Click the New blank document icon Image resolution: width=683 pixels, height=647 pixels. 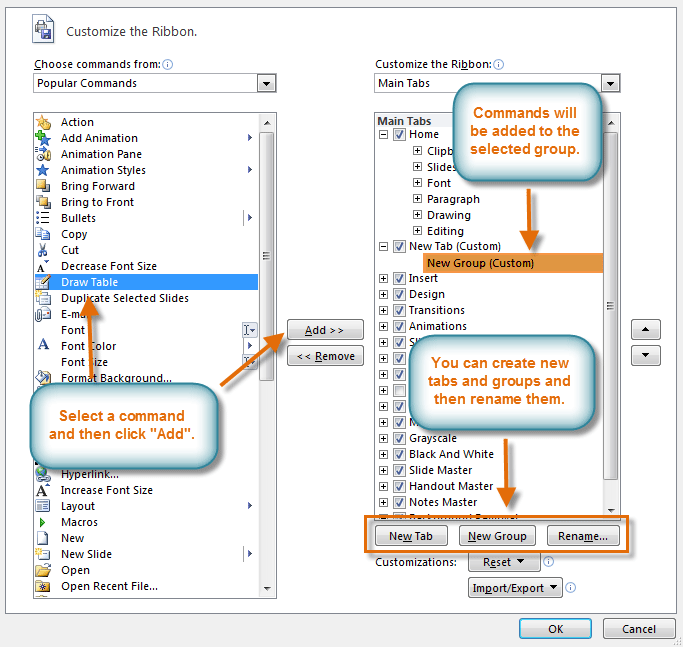[43, 538]
